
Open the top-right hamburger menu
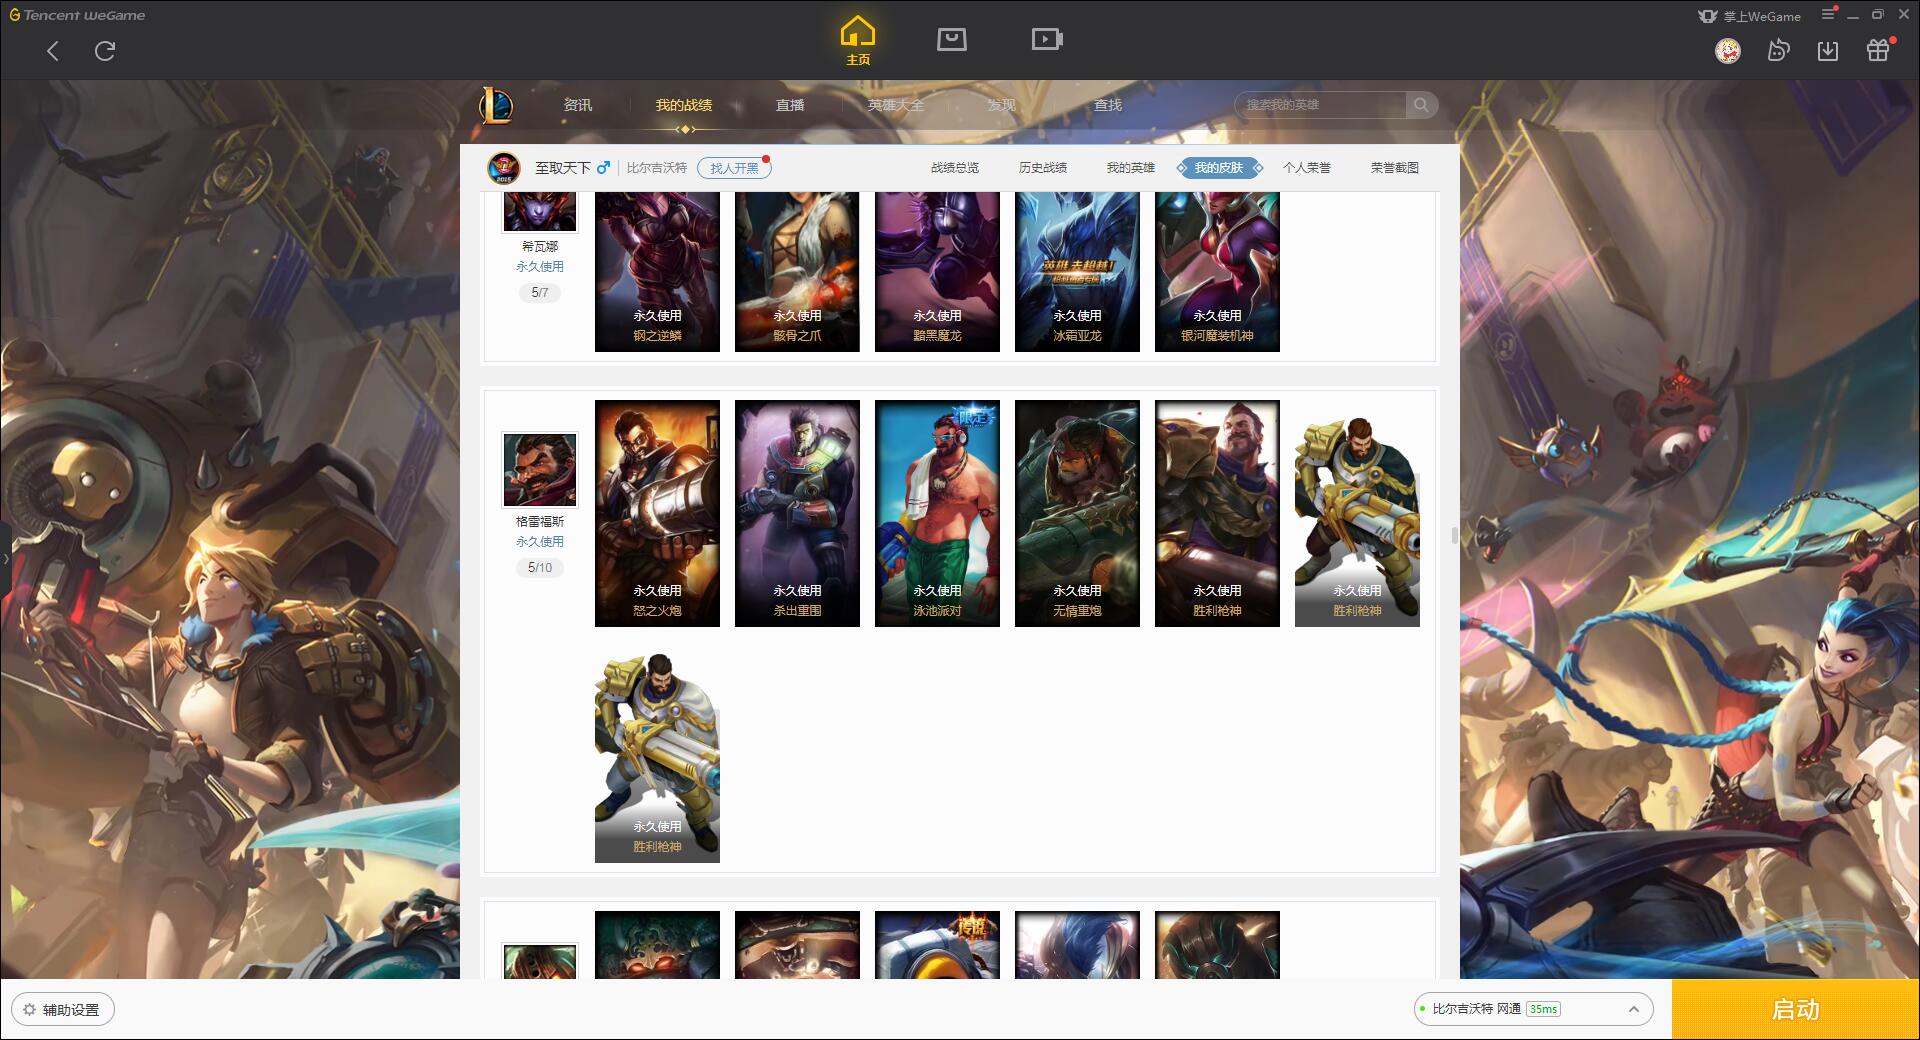click(x=1829, y=15)
